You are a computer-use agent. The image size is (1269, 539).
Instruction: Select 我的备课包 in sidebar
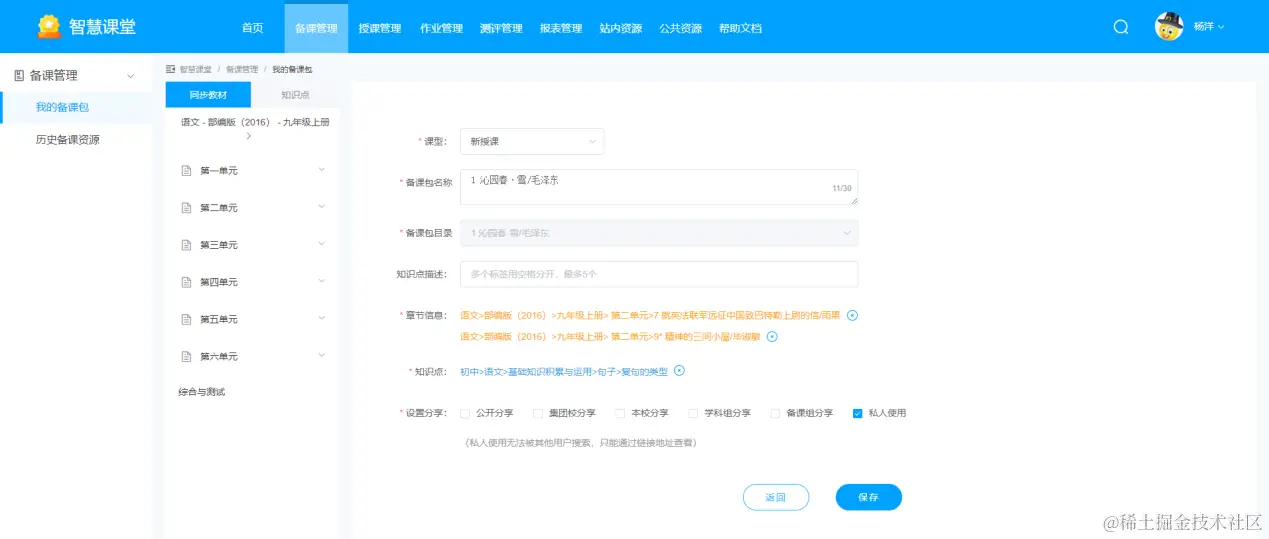point(76,107)
